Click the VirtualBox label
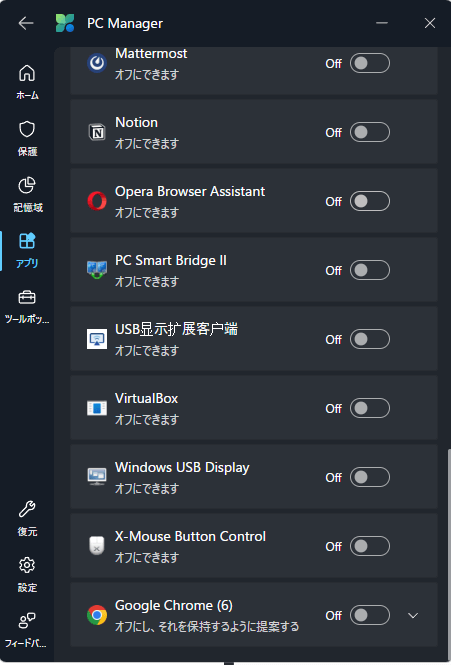 (146, 399)
